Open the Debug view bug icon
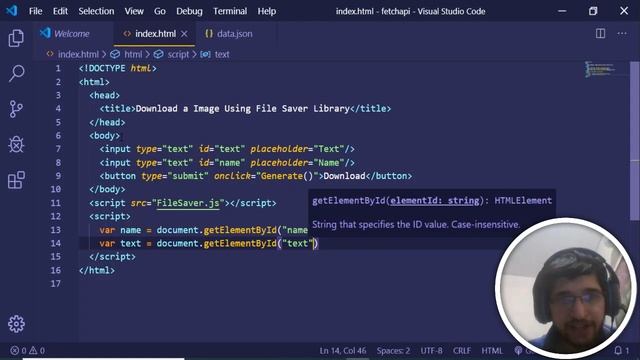The image size is (640, 360). point(16,144)
